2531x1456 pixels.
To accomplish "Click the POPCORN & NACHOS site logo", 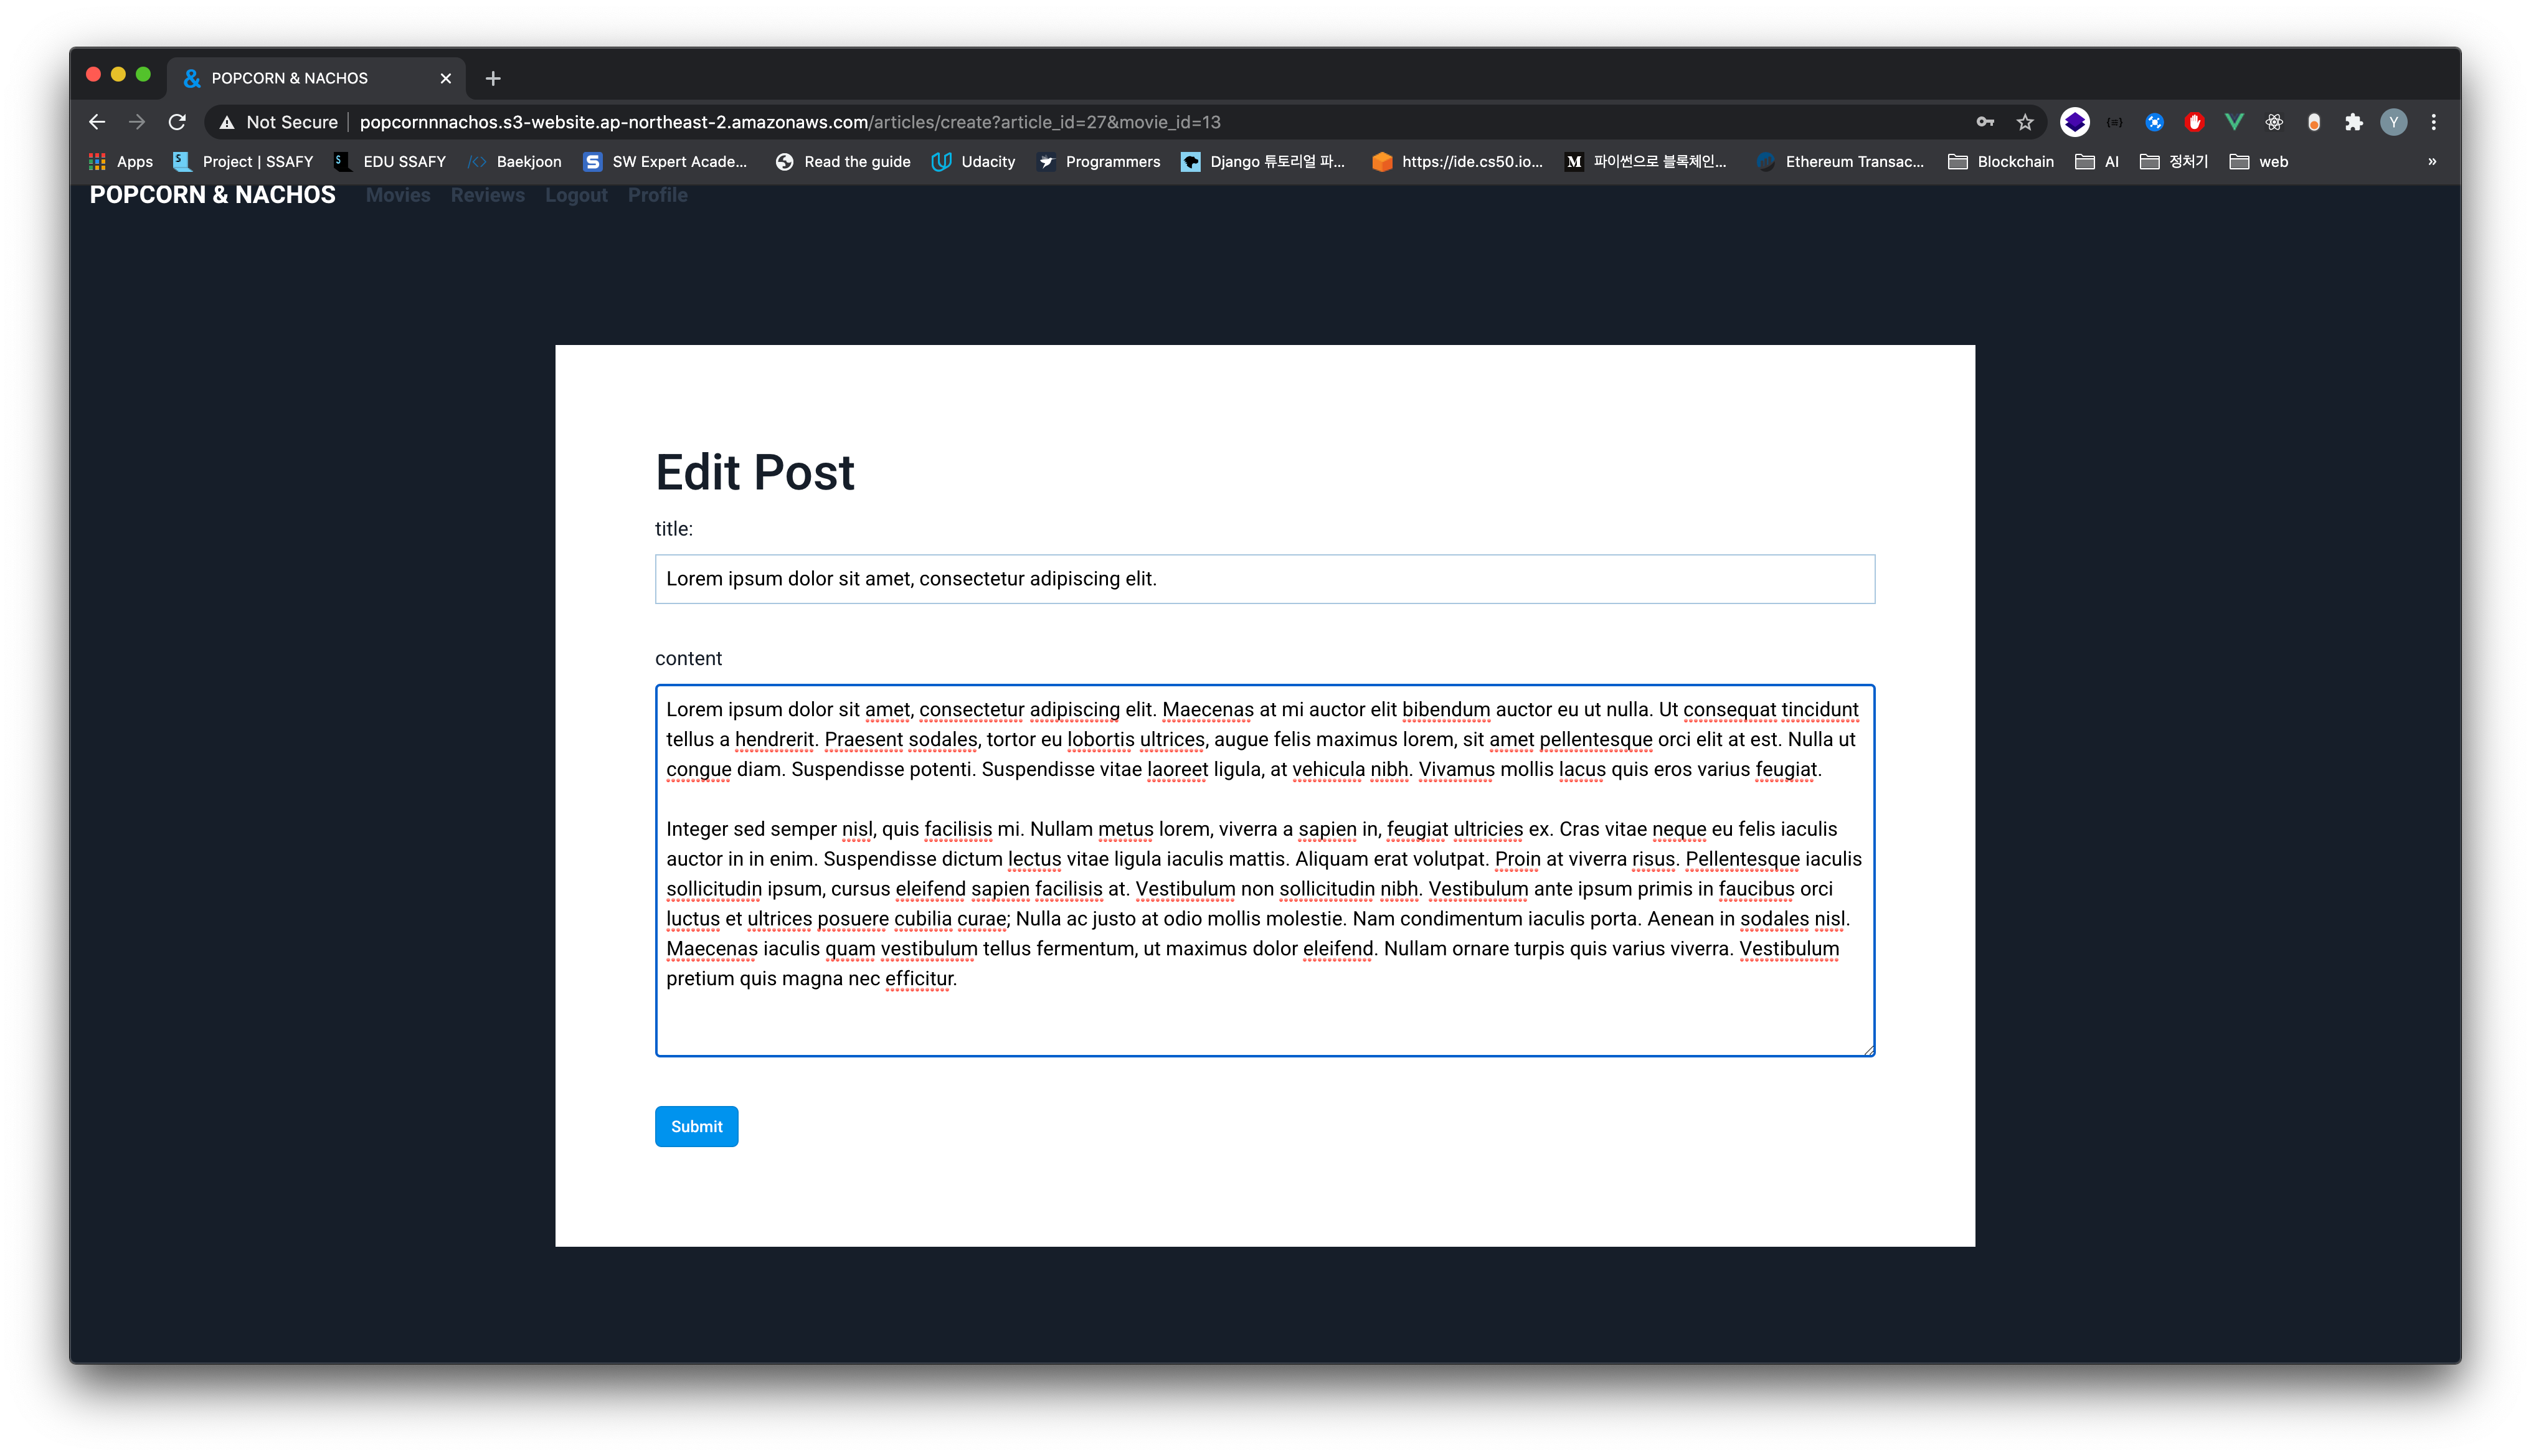I will [x=213, y=195].
